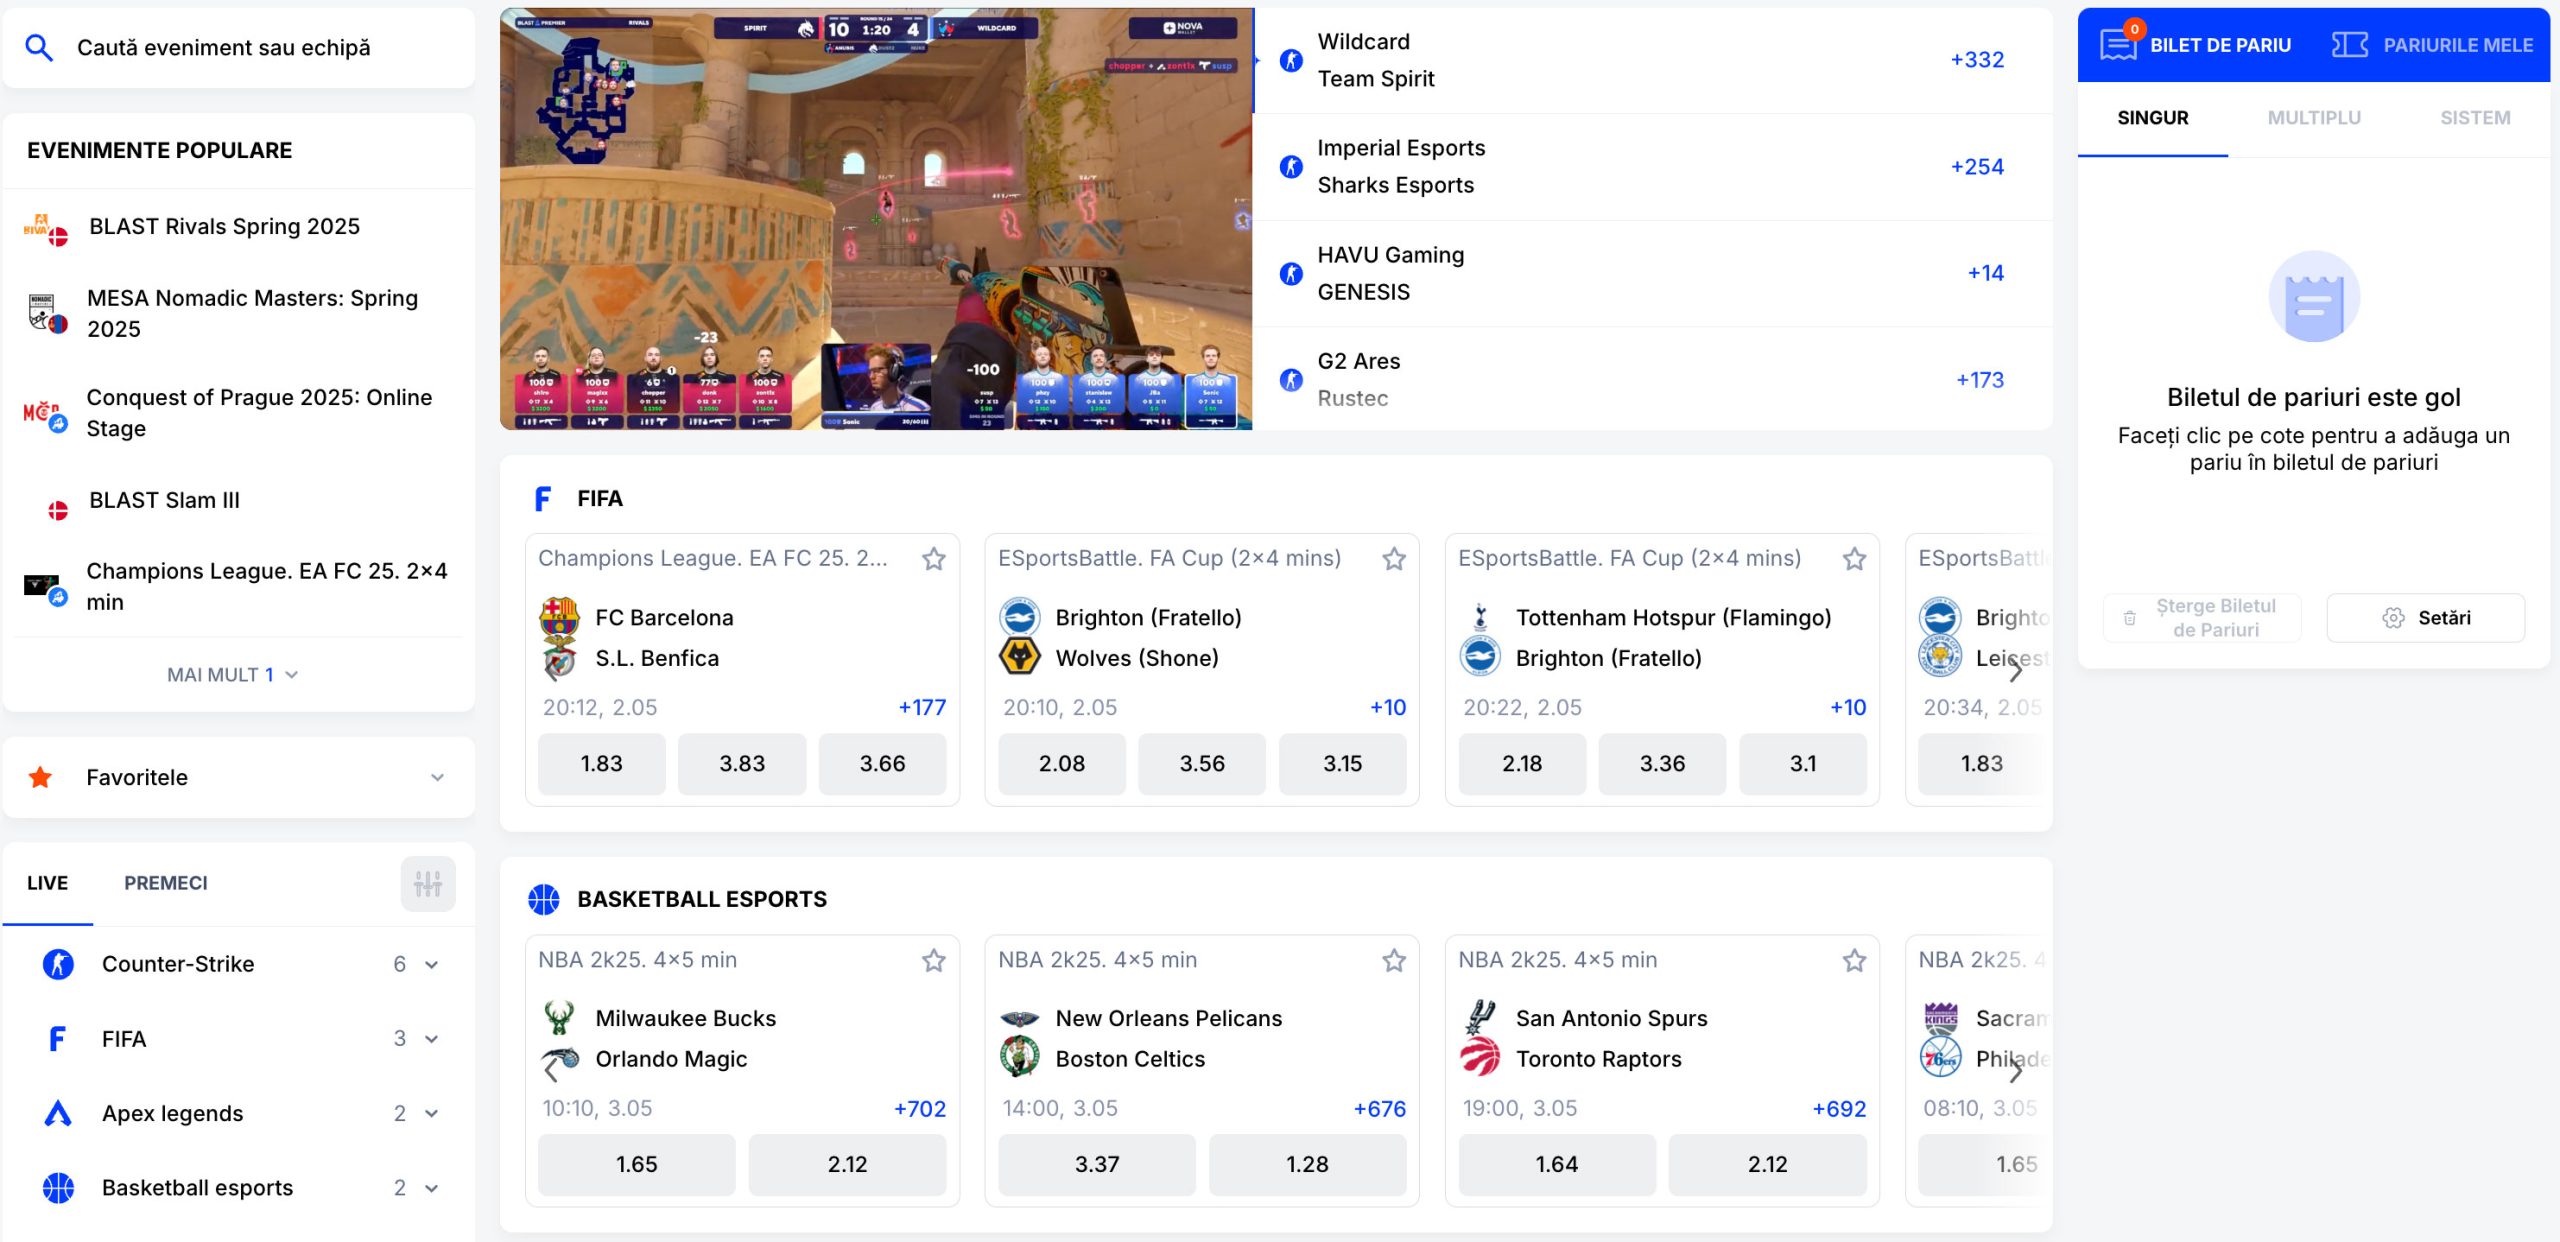Image resolution: width=2560 pixels, height=1242 pixels.
Task: Click the Șterge Biletul de Pariuri button
Action: point(2202,618)
